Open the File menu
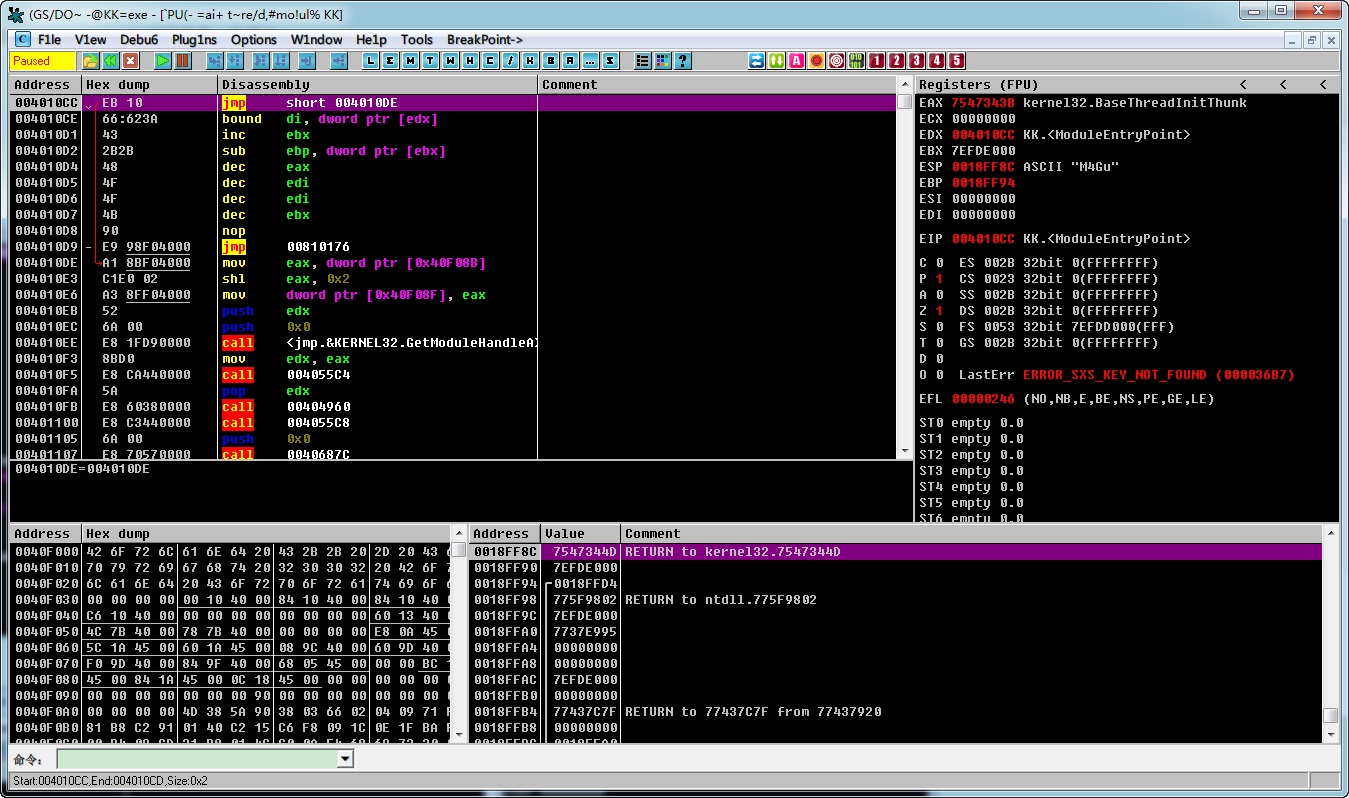 coord(49,40)
